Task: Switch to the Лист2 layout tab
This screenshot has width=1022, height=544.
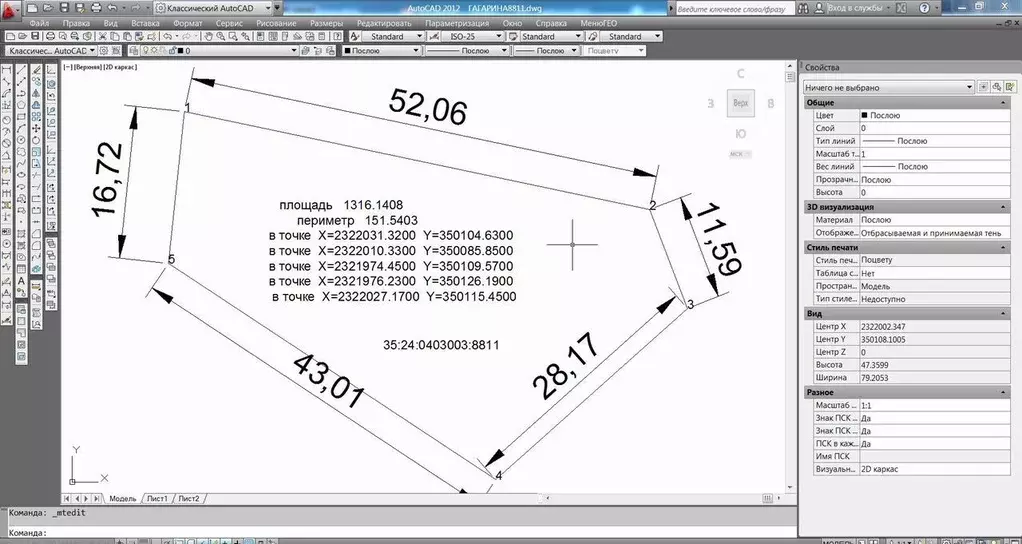Action: pos(188,498)
